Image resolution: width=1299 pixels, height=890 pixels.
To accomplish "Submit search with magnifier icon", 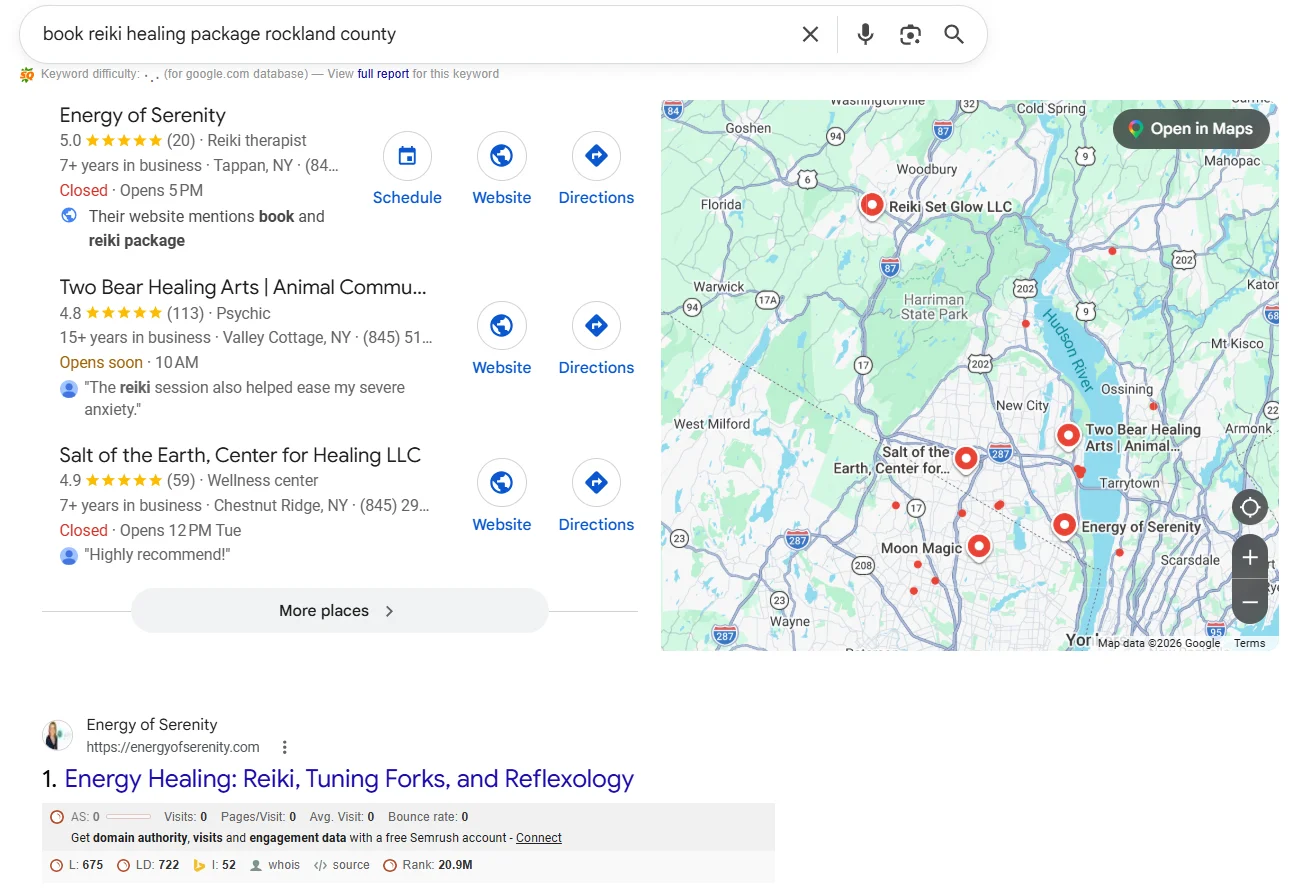I will click(x=954, y=34).
